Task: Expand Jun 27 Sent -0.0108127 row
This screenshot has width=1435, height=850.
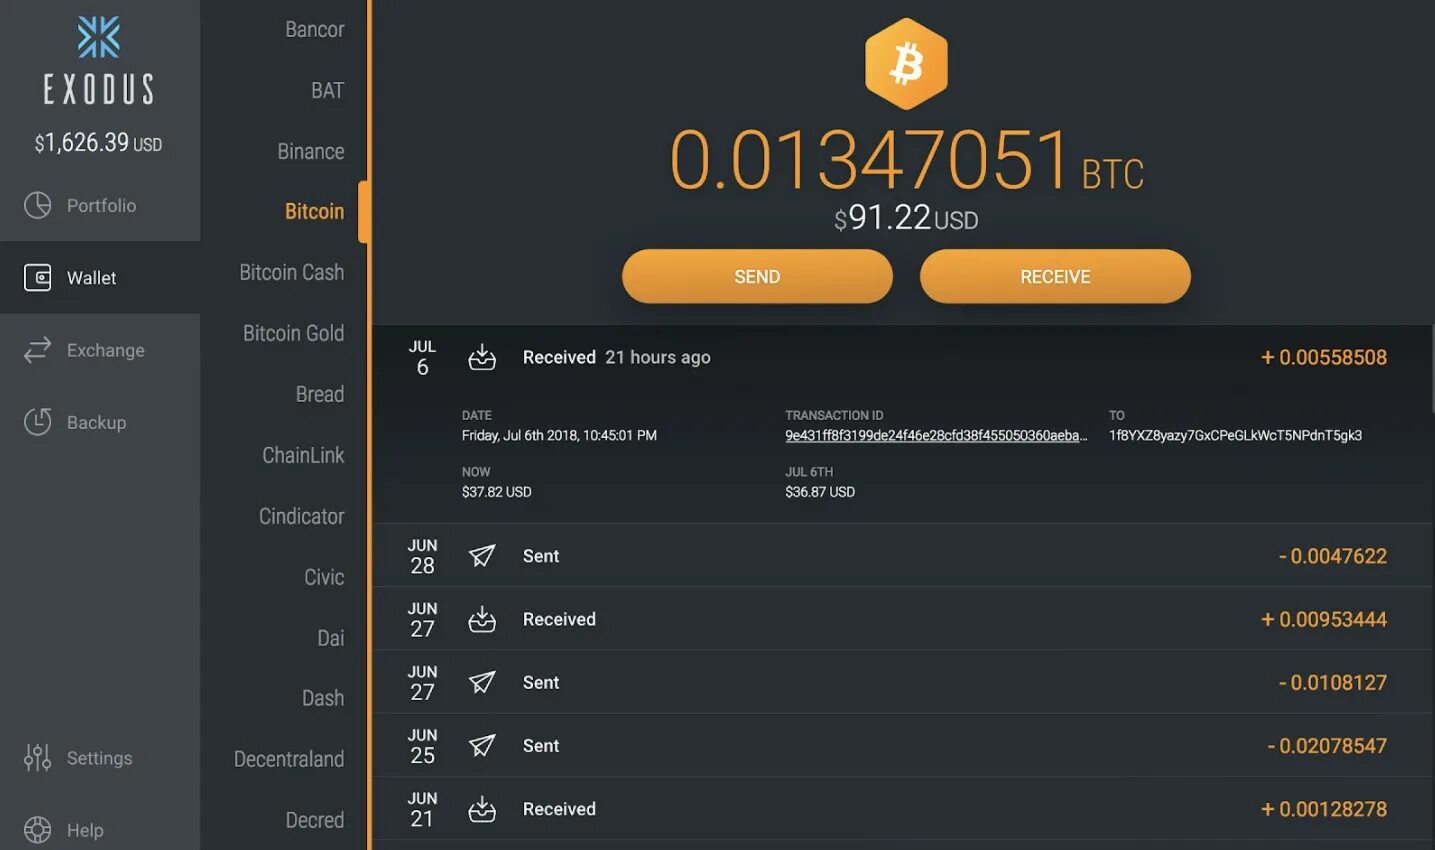Action: tap(900, 682)
